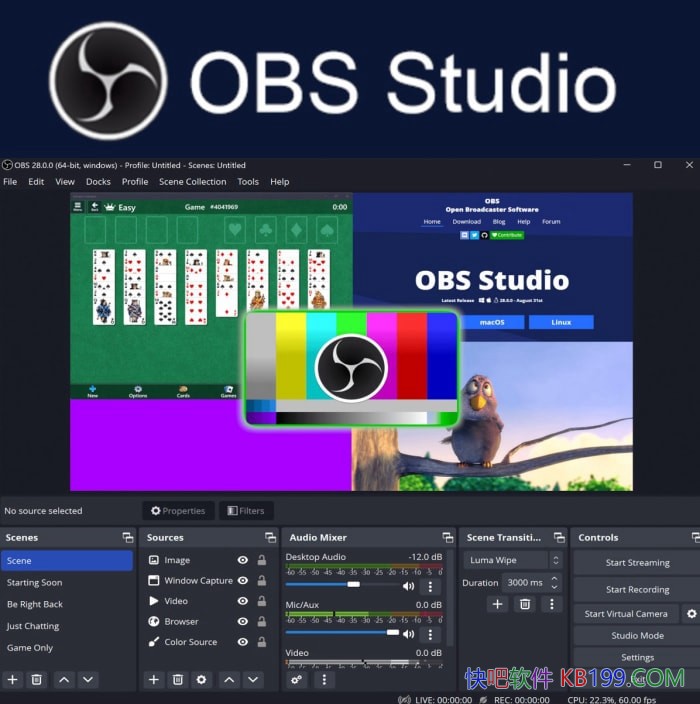700x704 pixels.
Task: Open Virtual Camera settings gear
Action: click(x=691, y=613)
